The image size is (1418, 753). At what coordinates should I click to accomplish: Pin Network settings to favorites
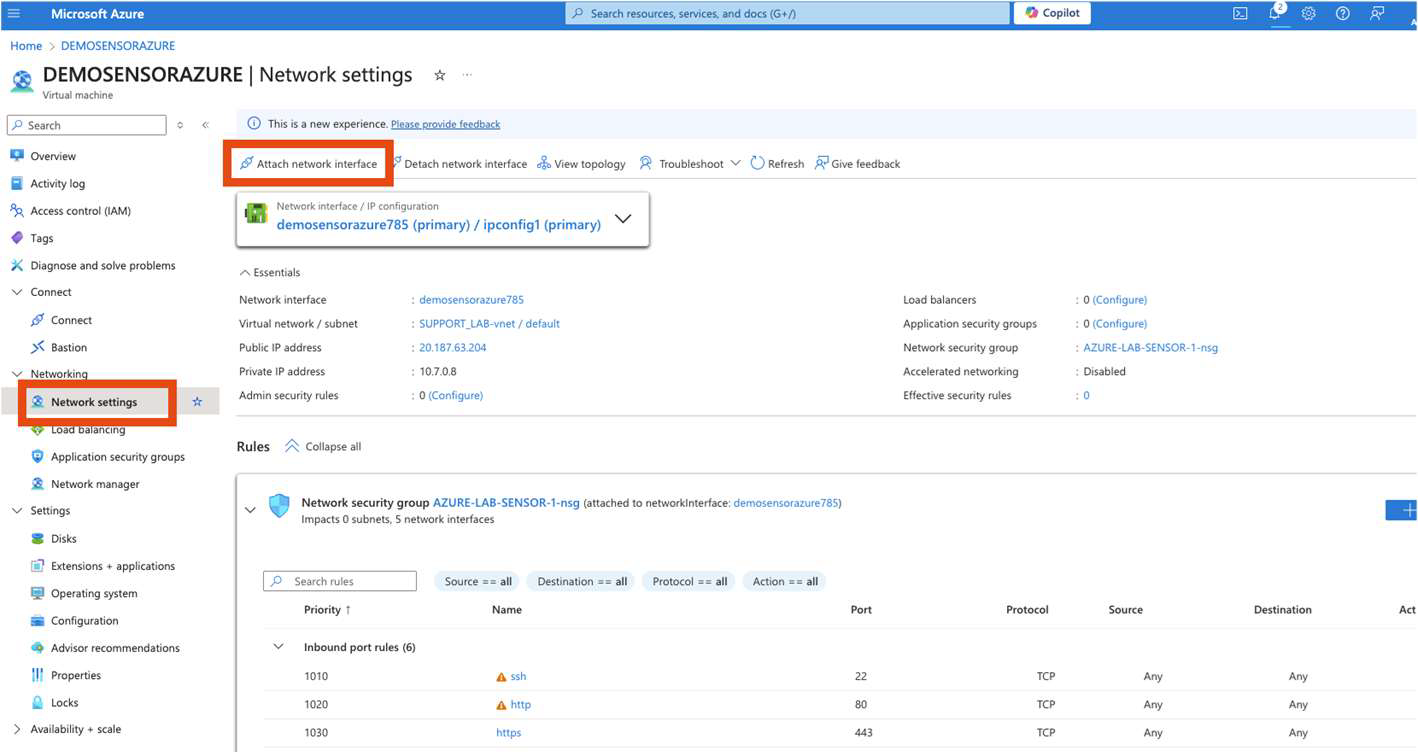click(197, 401)
